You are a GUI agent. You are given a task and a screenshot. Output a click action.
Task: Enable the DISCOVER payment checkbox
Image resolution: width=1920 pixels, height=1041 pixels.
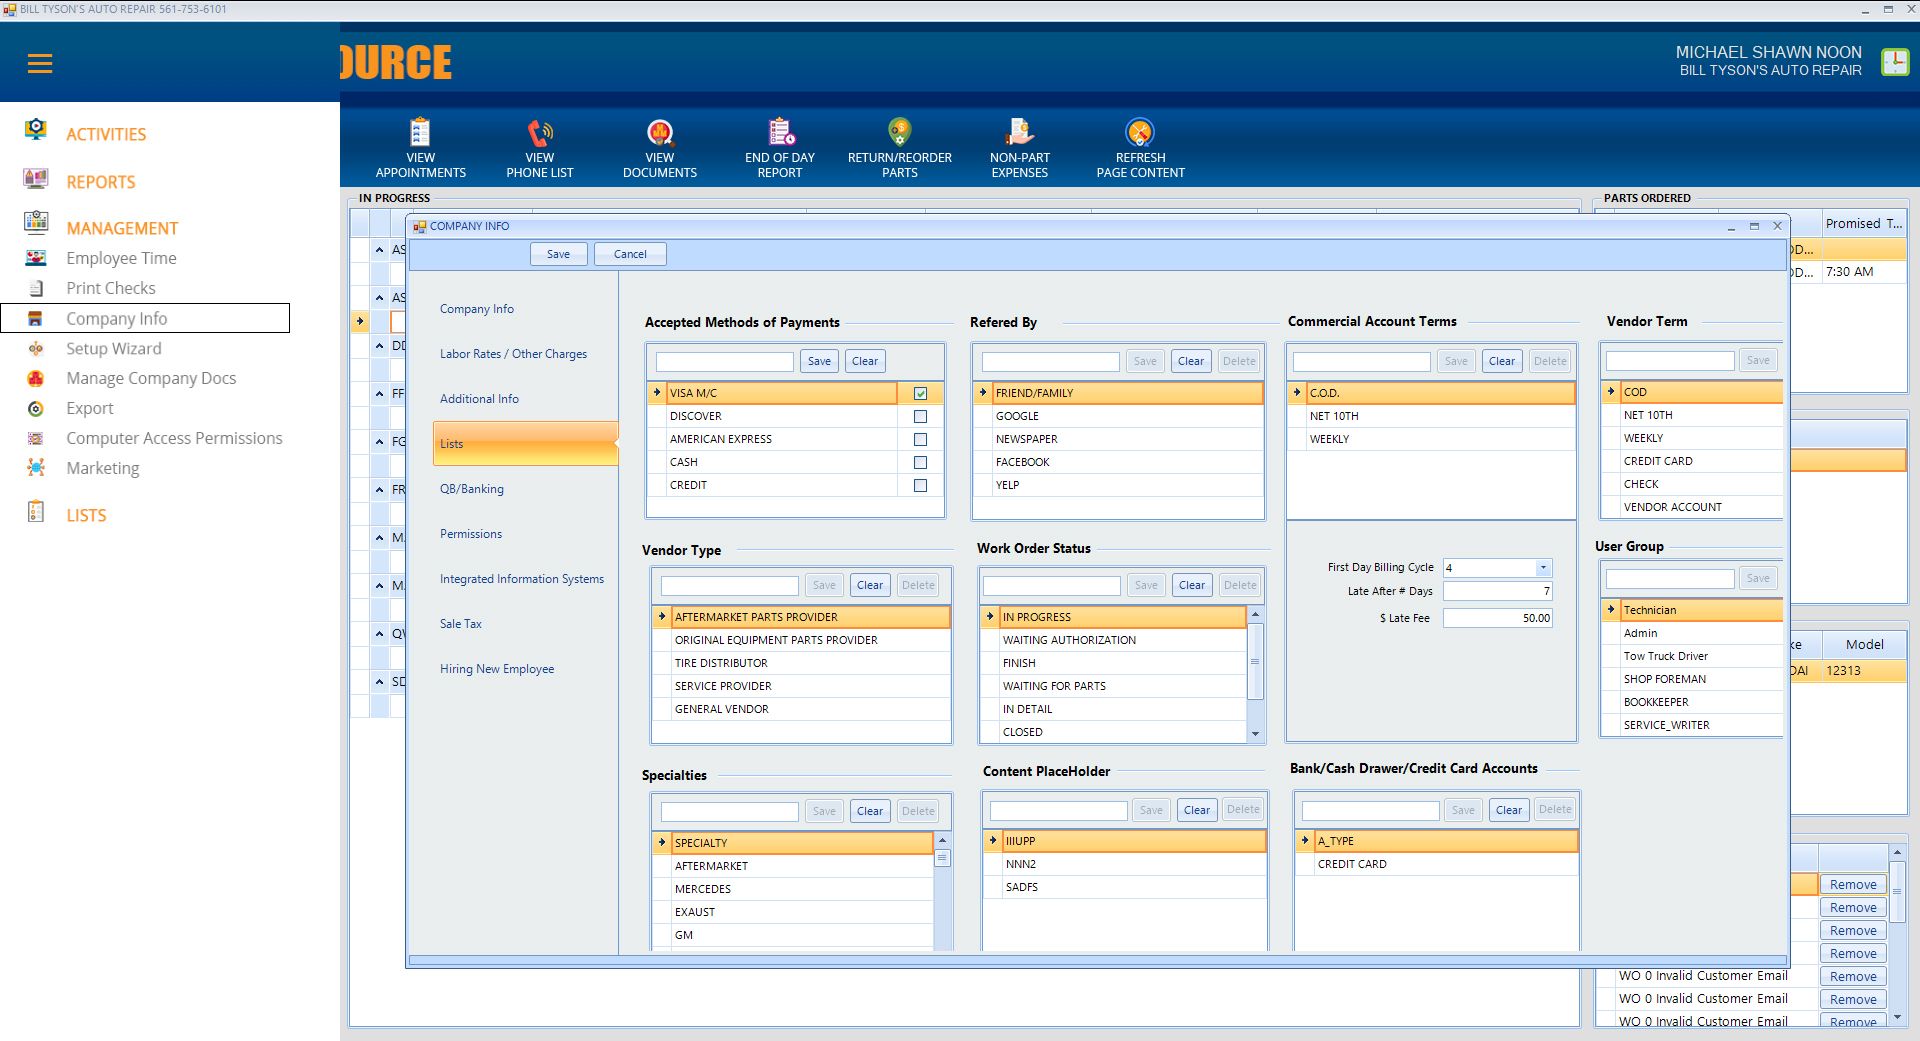coord(920,416)
